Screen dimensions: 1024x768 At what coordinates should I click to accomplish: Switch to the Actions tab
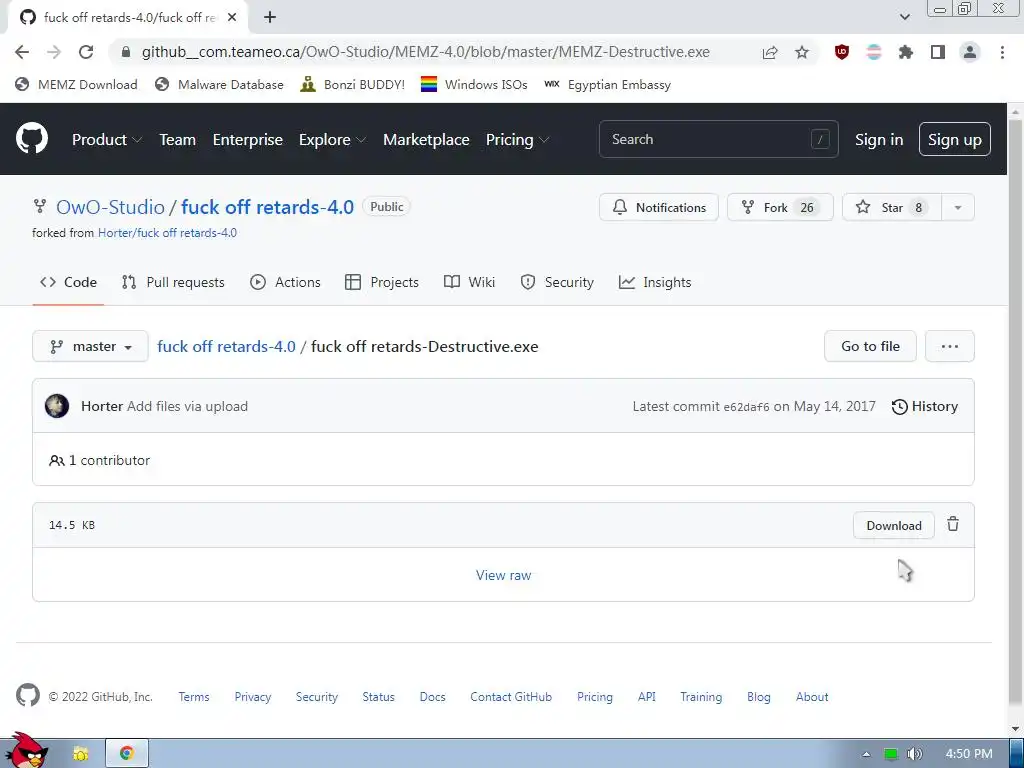coord(285,282)
